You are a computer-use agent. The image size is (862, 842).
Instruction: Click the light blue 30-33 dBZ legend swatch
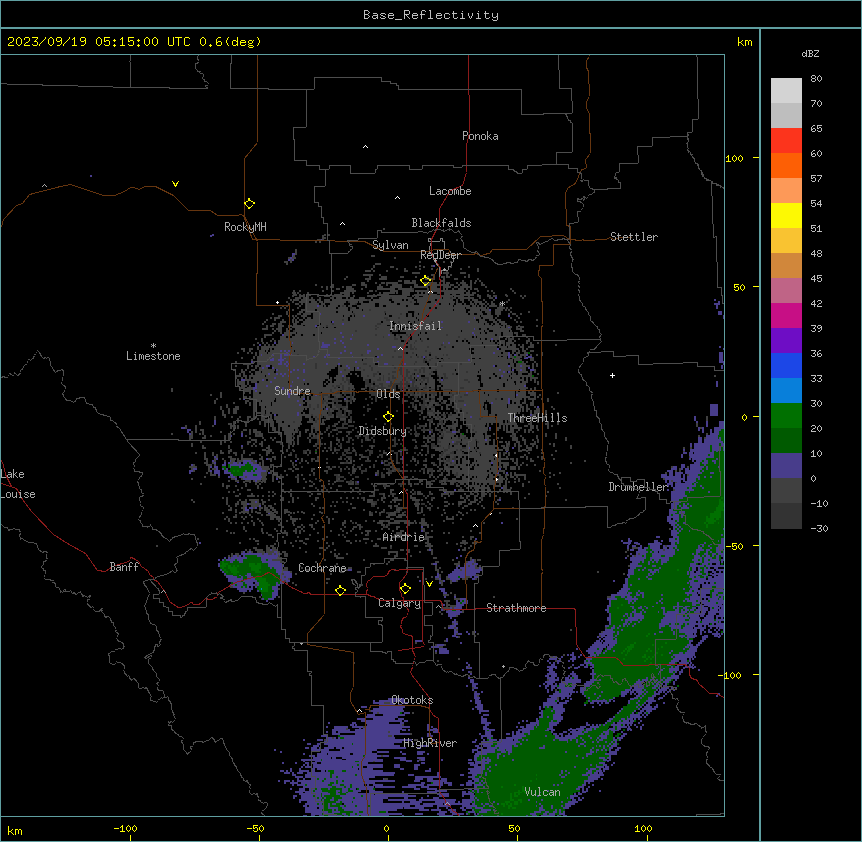tap(786, 391)
